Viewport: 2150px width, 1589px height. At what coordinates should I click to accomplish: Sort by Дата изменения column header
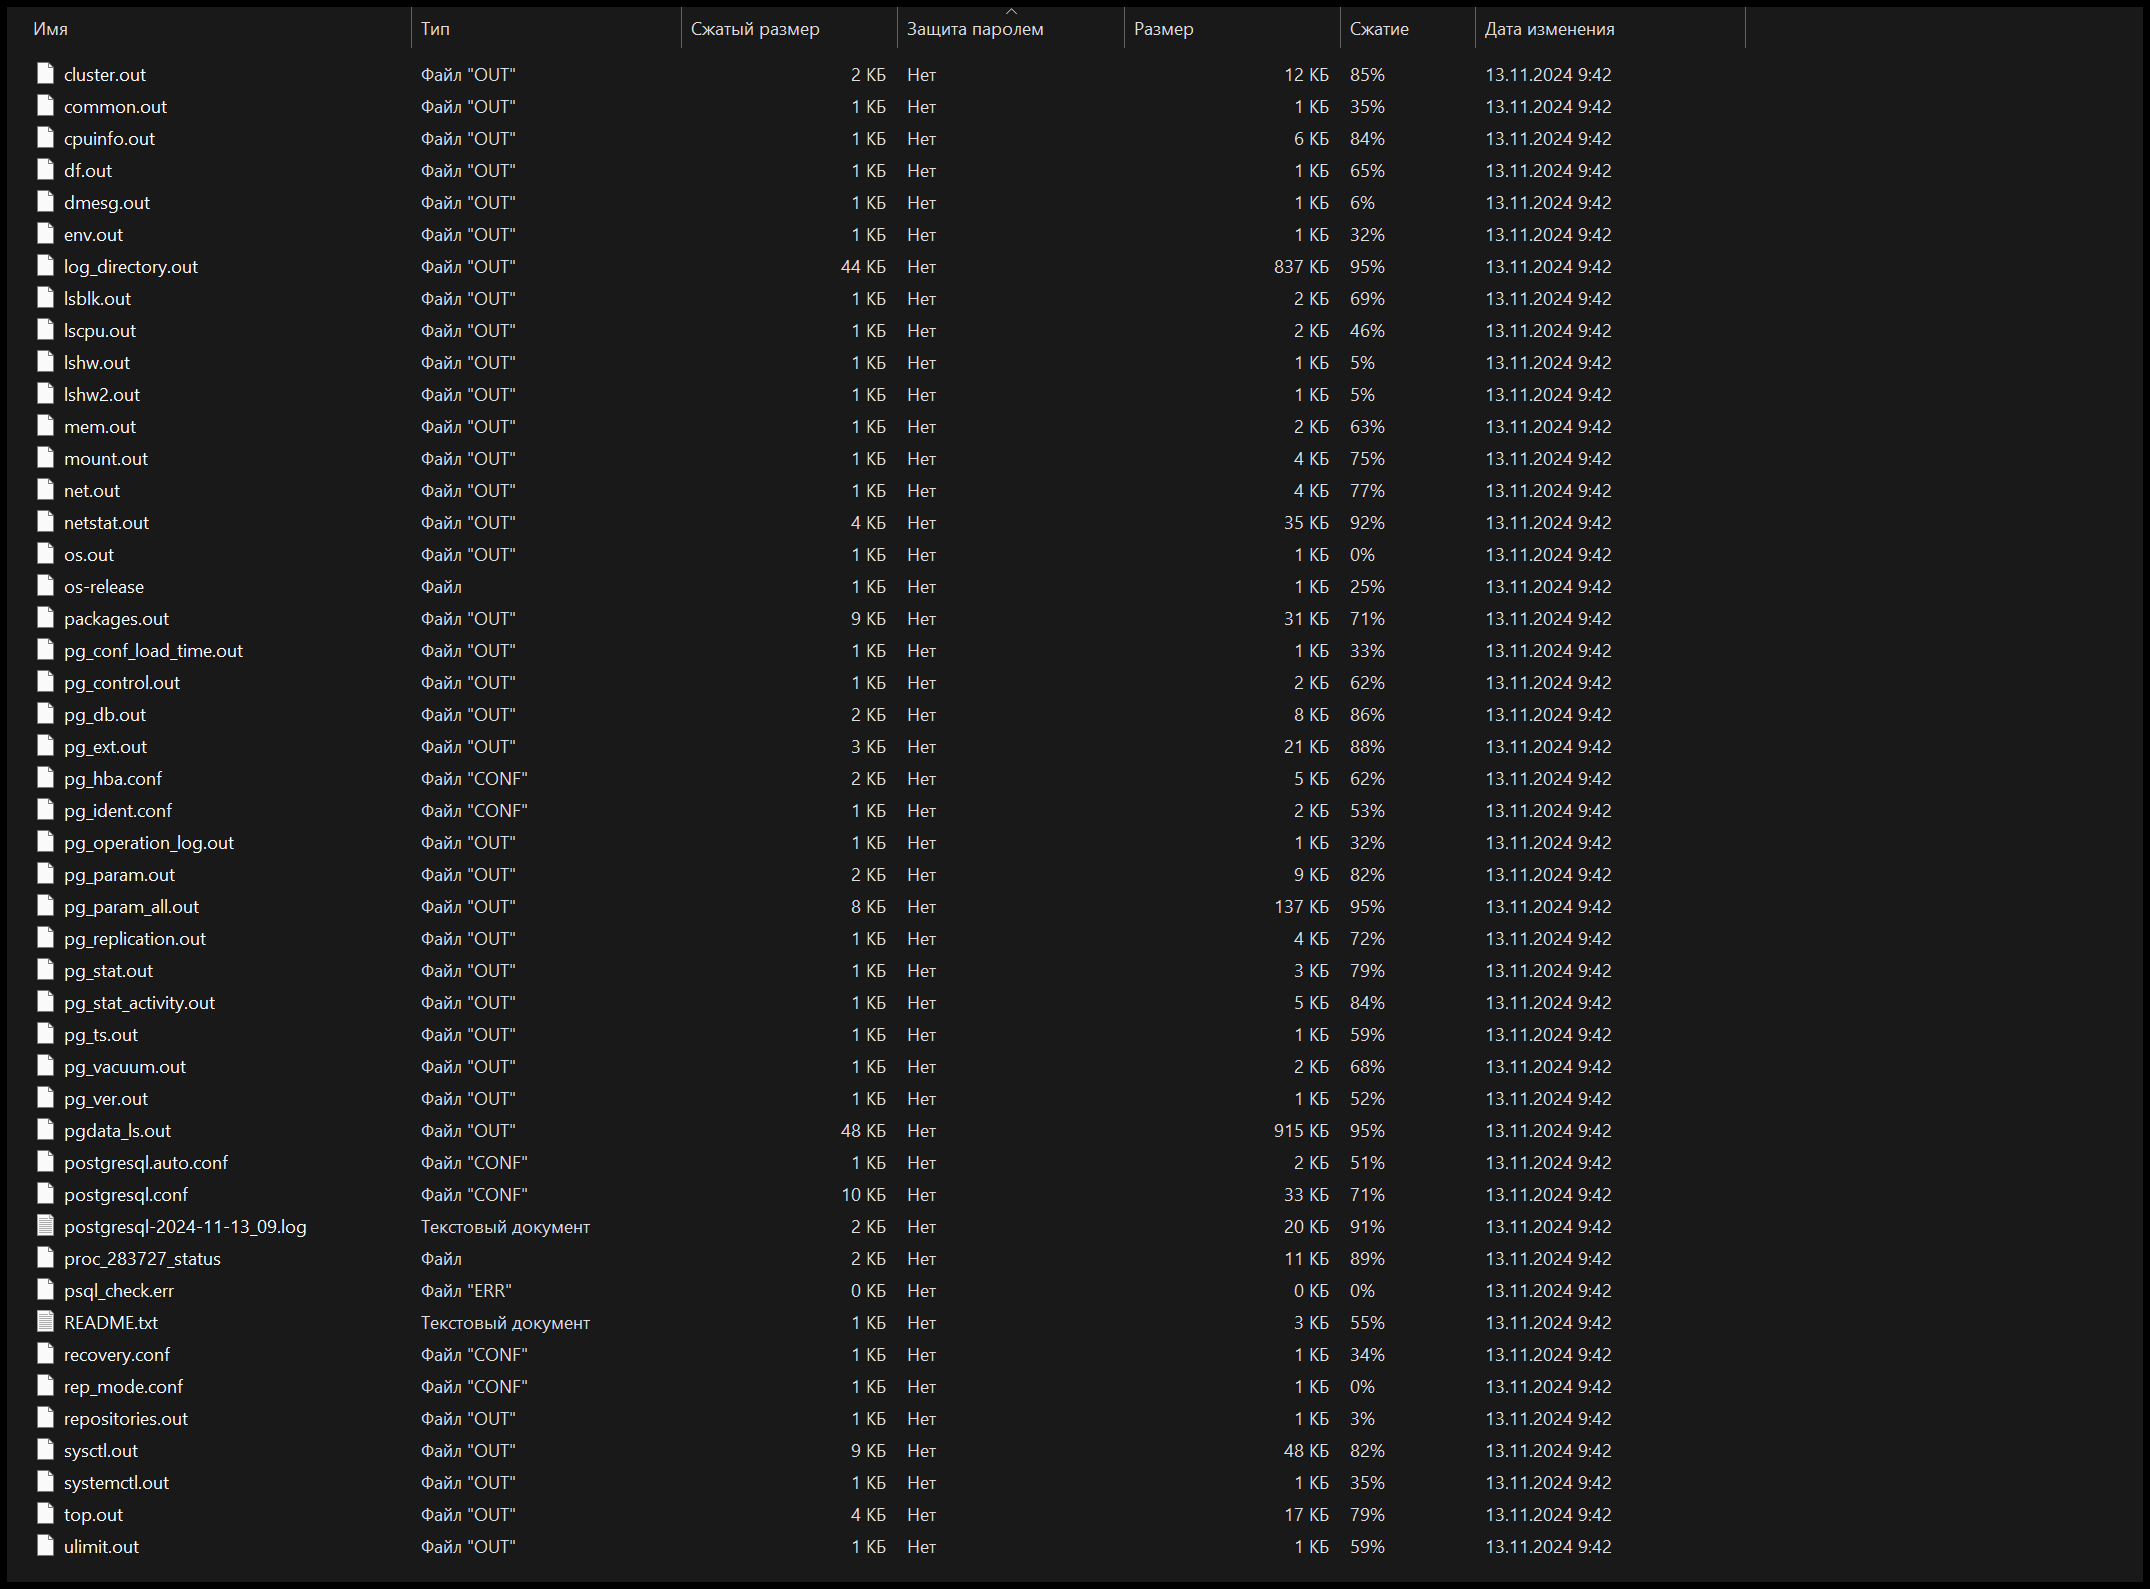(x=1549, y=29)
